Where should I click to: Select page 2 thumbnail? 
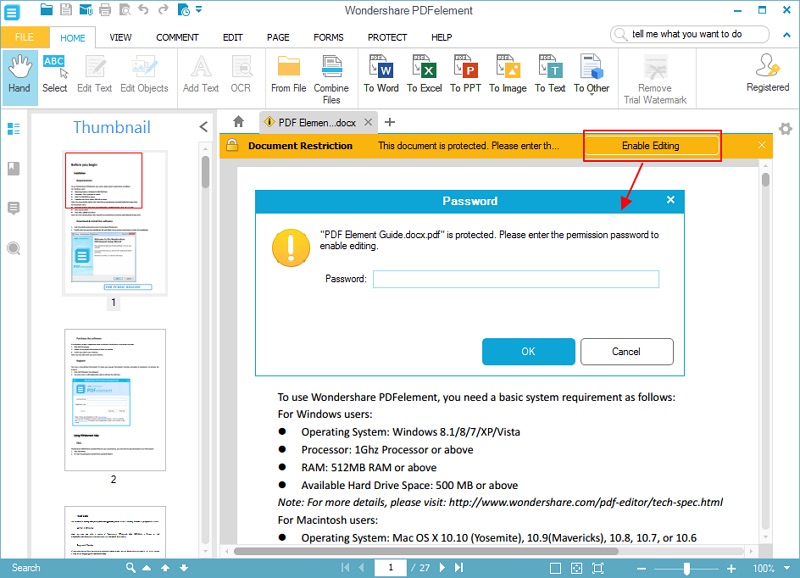point(115,400)
